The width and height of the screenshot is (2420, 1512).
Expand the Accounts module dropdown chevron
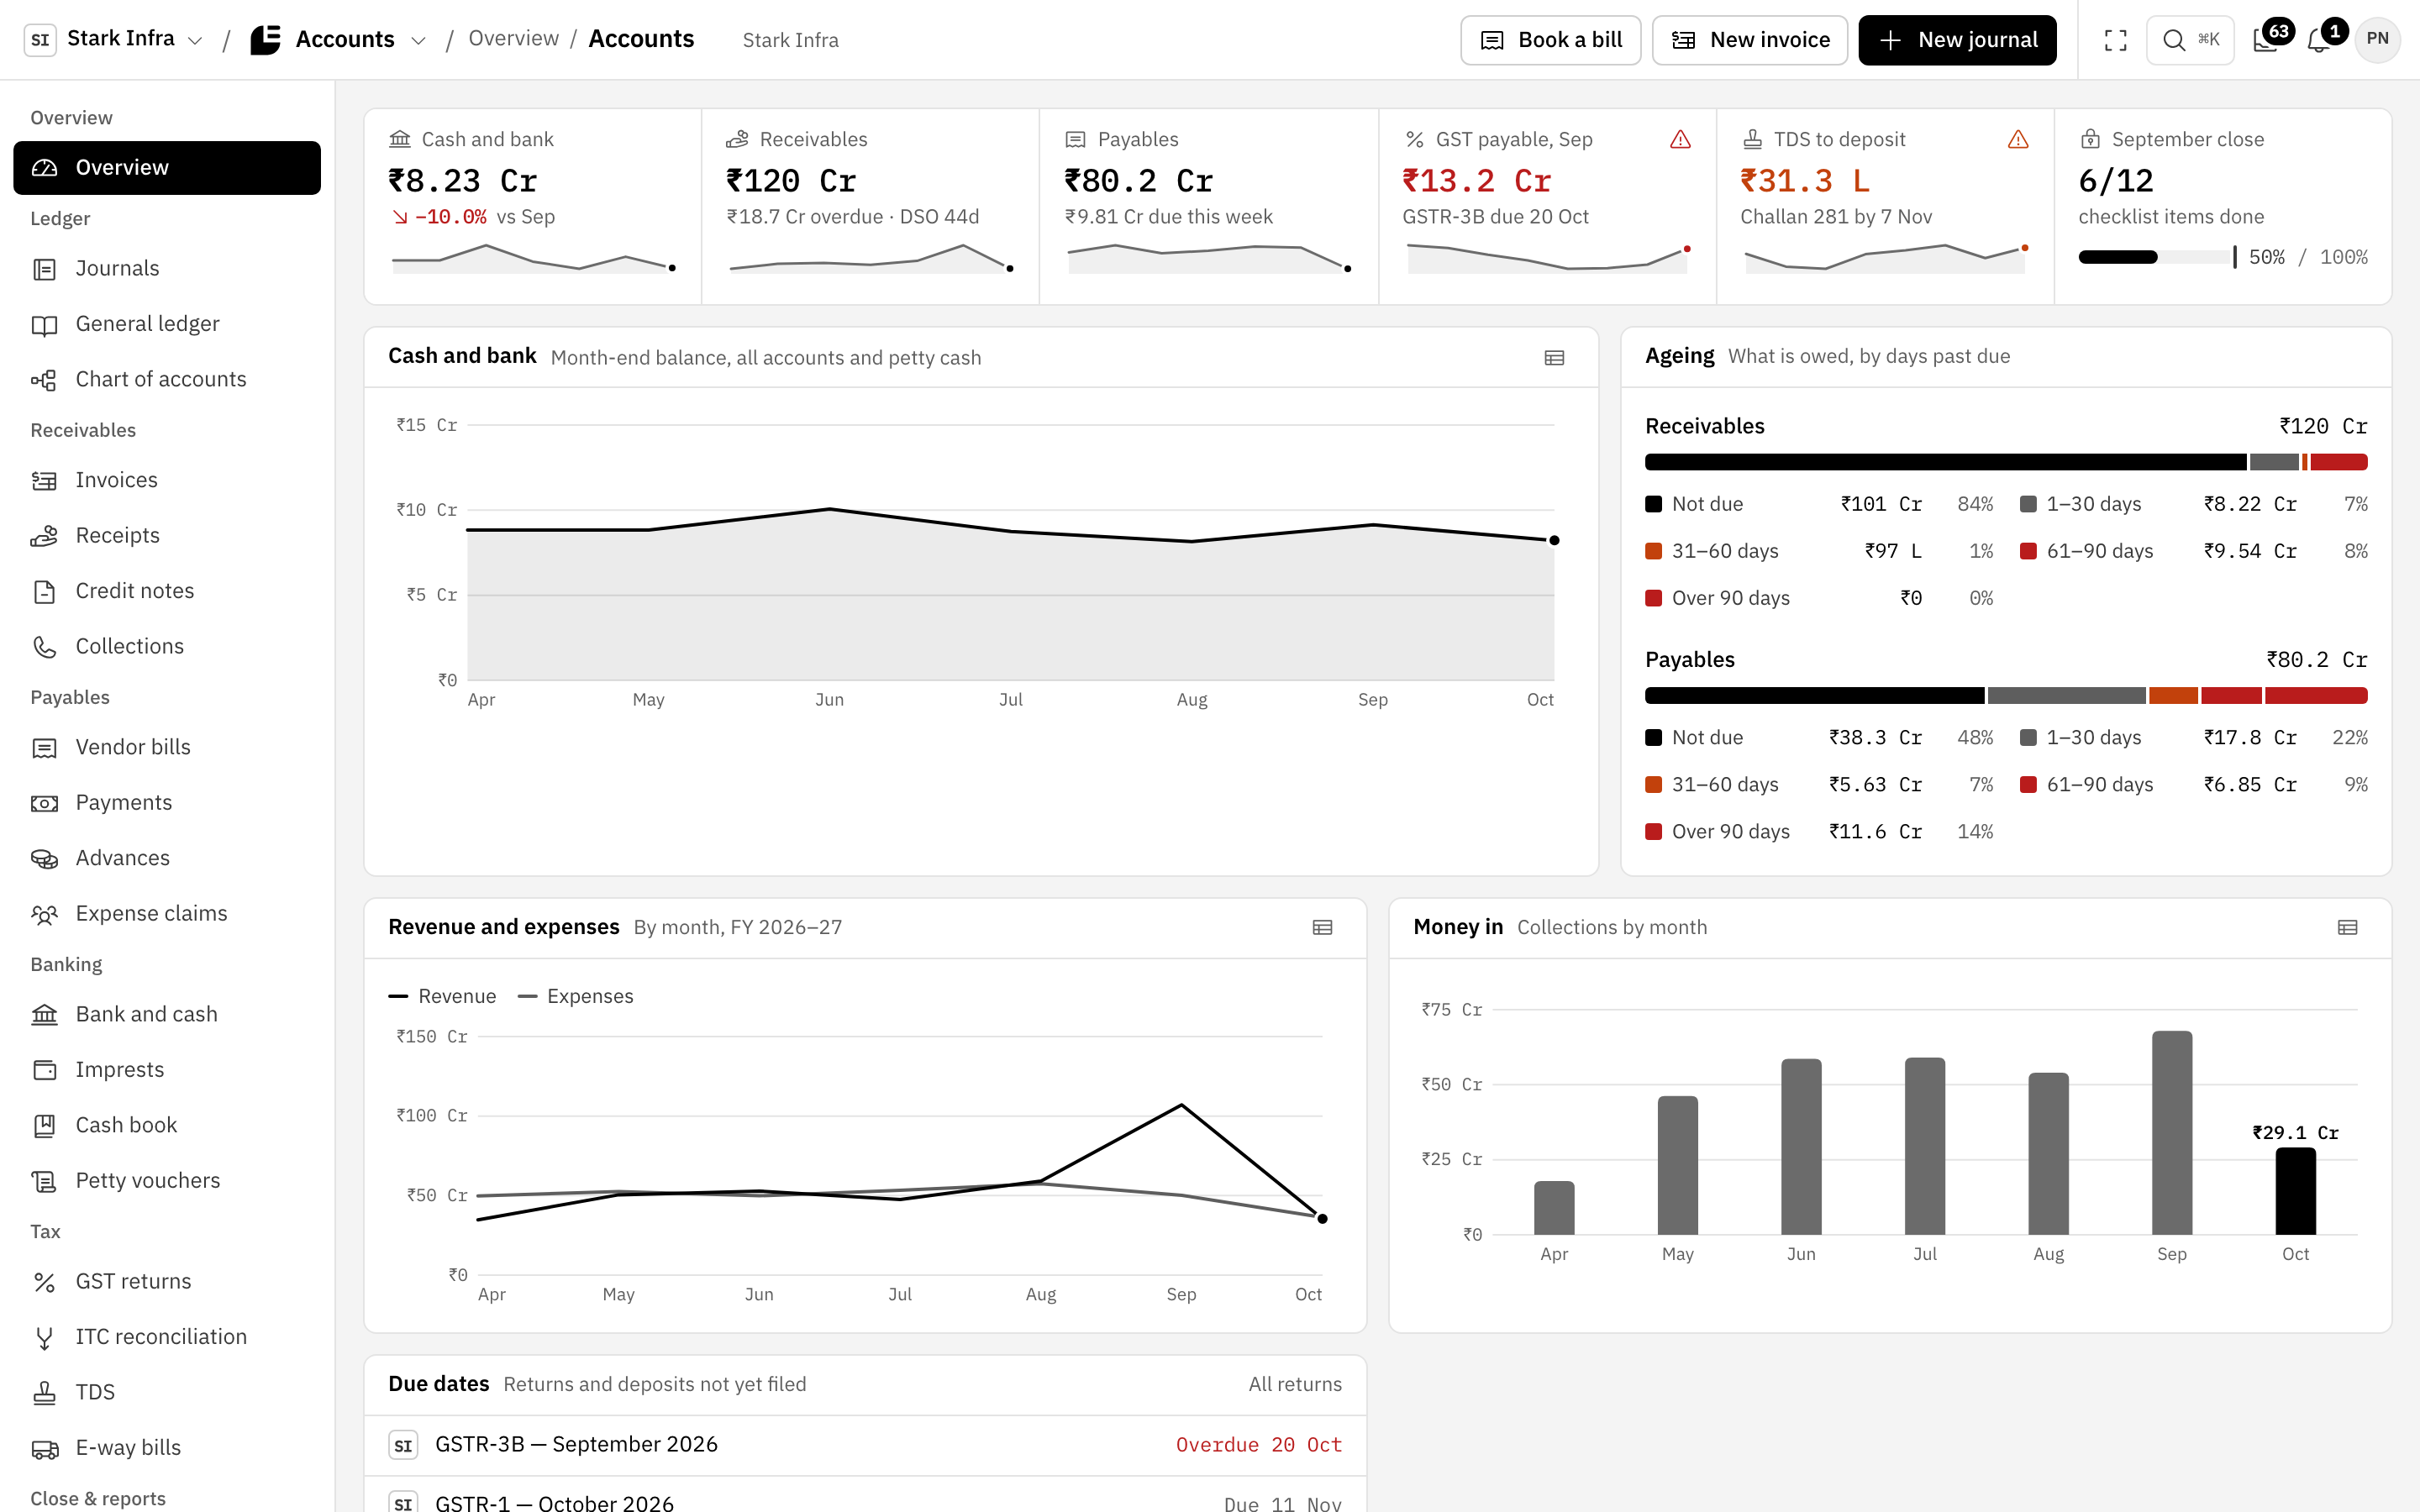coord(418,41)
